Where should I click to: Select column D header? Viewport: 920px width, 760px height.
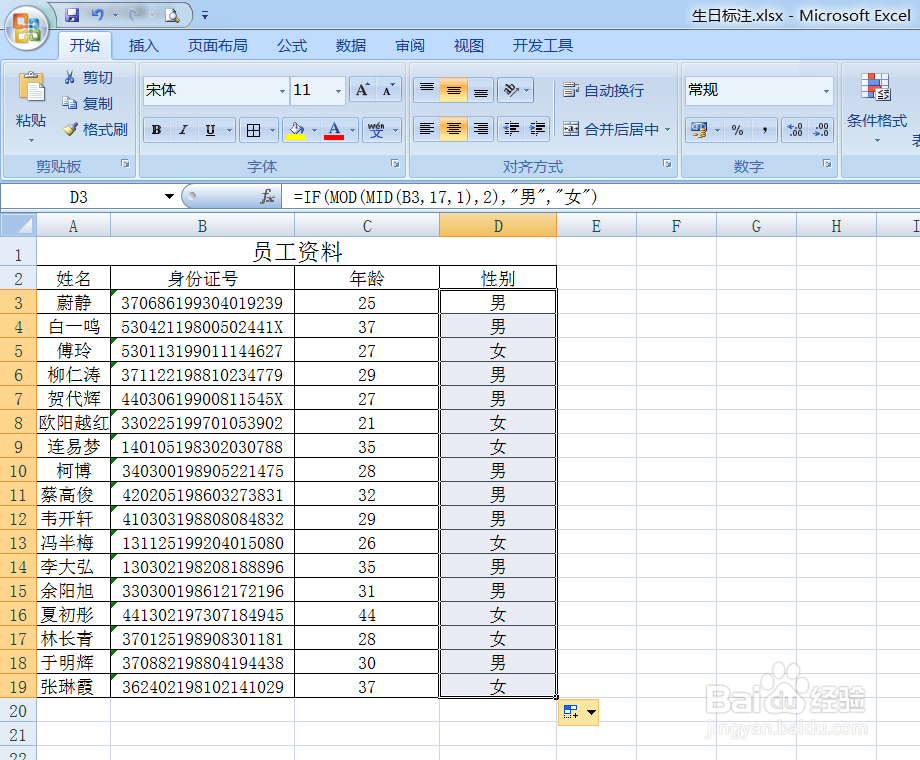(498, 225)
